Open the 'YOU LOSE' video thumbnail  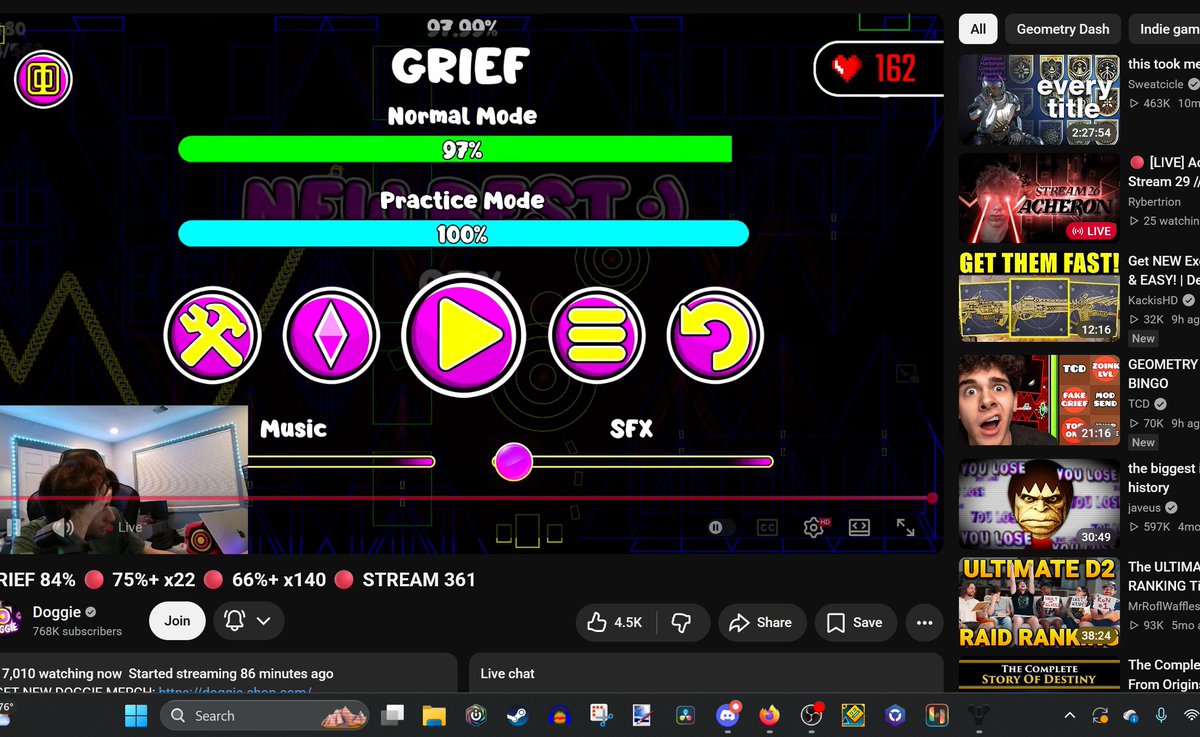point(1039,504)
